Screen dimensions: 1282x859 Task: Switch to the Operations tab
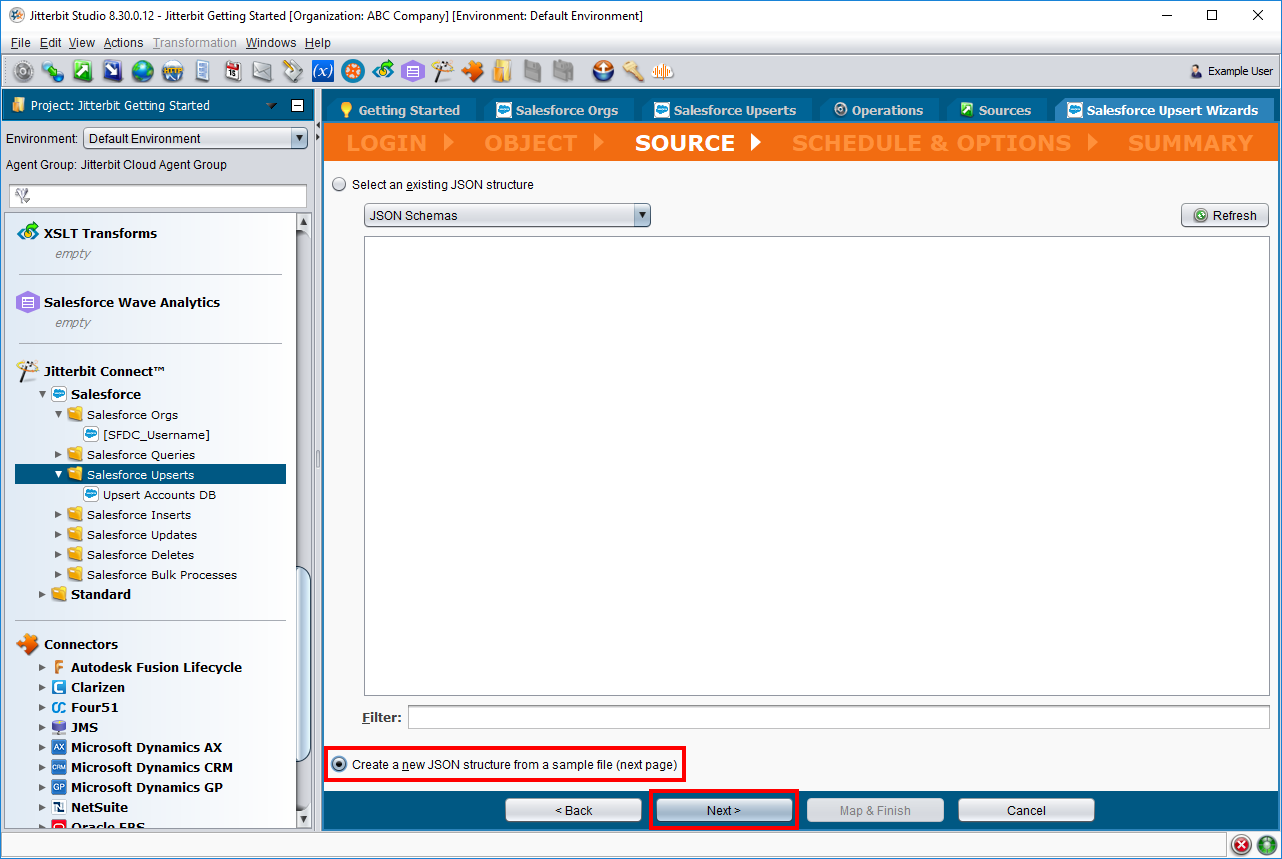tap(878, 110)
